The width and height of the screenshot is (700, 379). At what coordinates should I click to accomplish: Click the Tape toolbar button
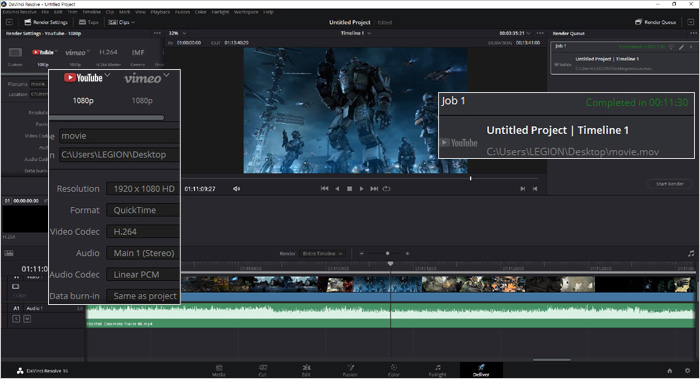coord(88,22)
